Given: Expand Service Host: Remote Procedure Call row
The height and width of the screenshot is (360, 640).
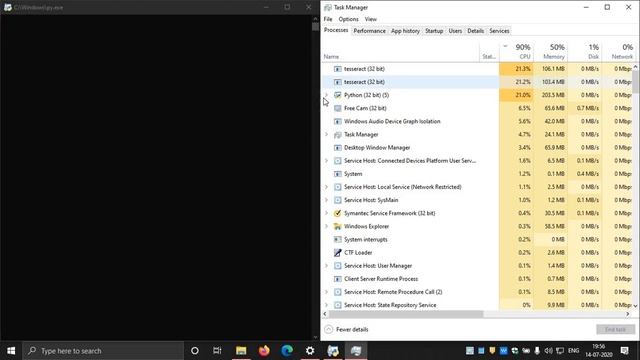Looking at the screenshot, I should click(x=326, y=292).
